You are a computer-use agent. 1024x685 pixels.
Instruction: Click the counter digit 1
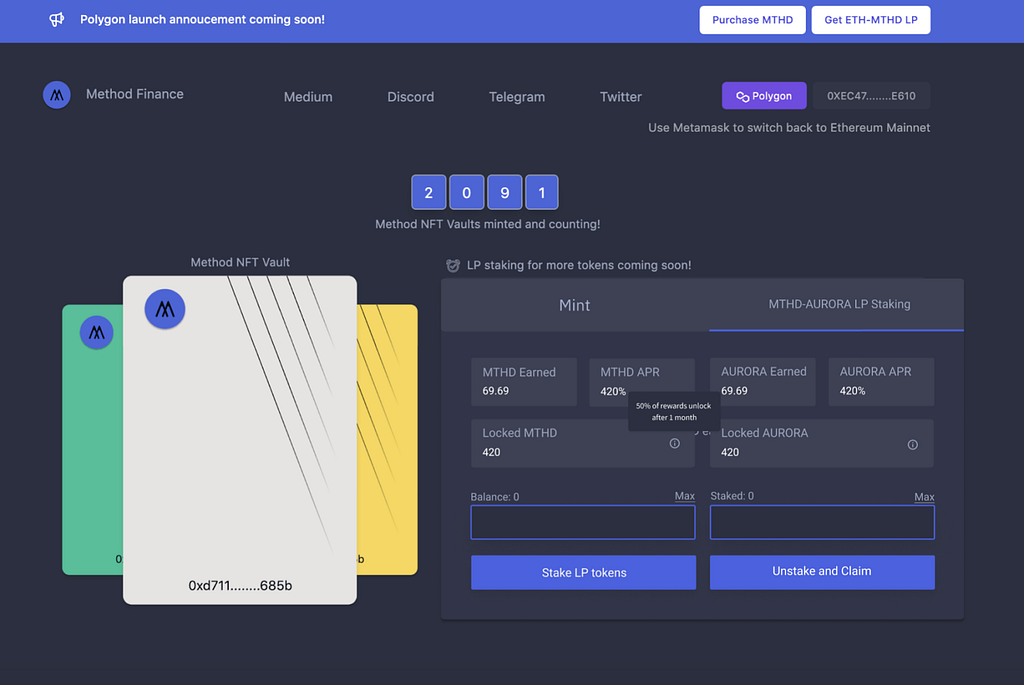point(541,193)
